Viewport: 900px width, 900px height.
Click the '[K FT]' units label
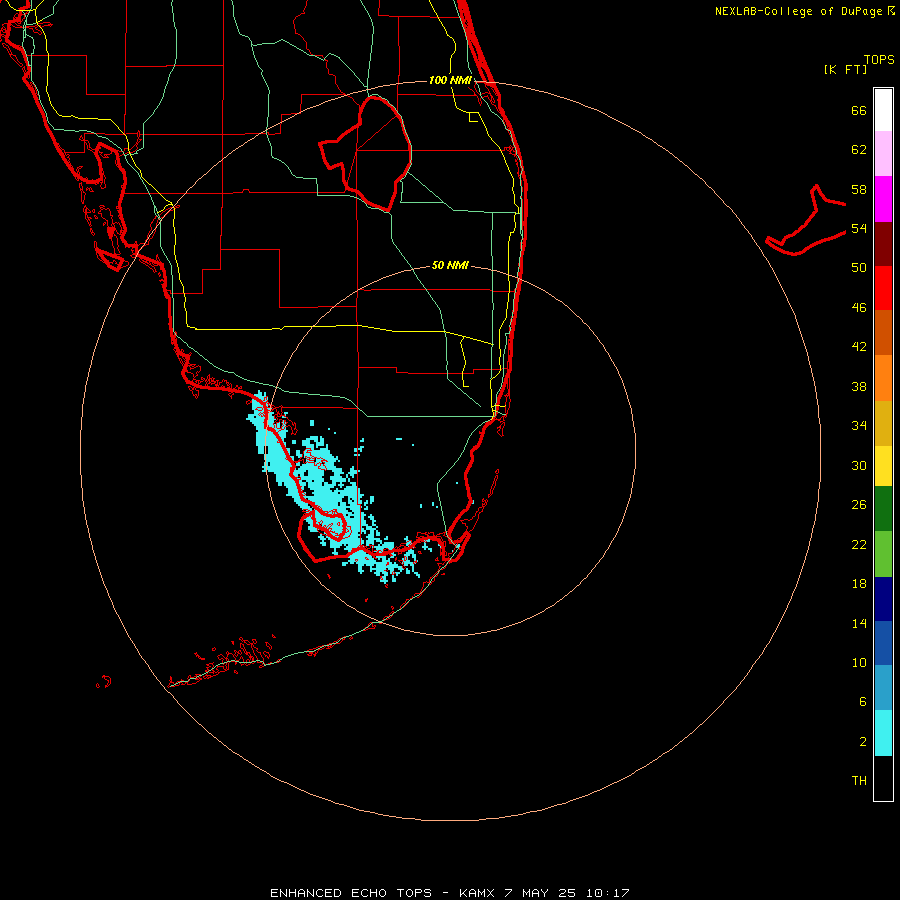pyautogui.click(x=845, y=69)
